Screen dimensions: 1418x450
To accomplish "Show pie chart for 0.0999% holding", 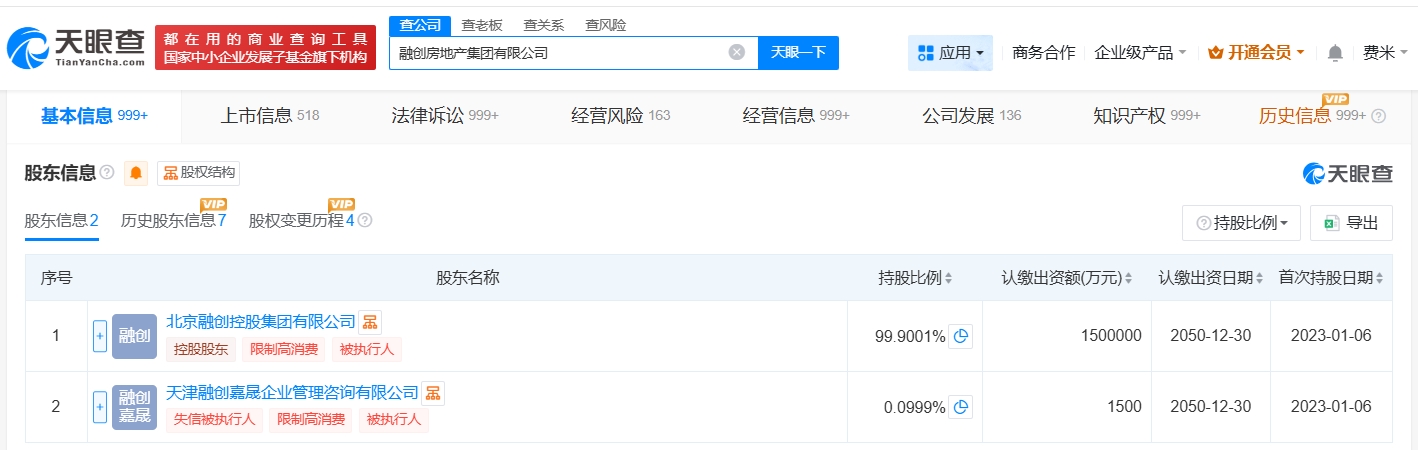I will pos(961,407).
